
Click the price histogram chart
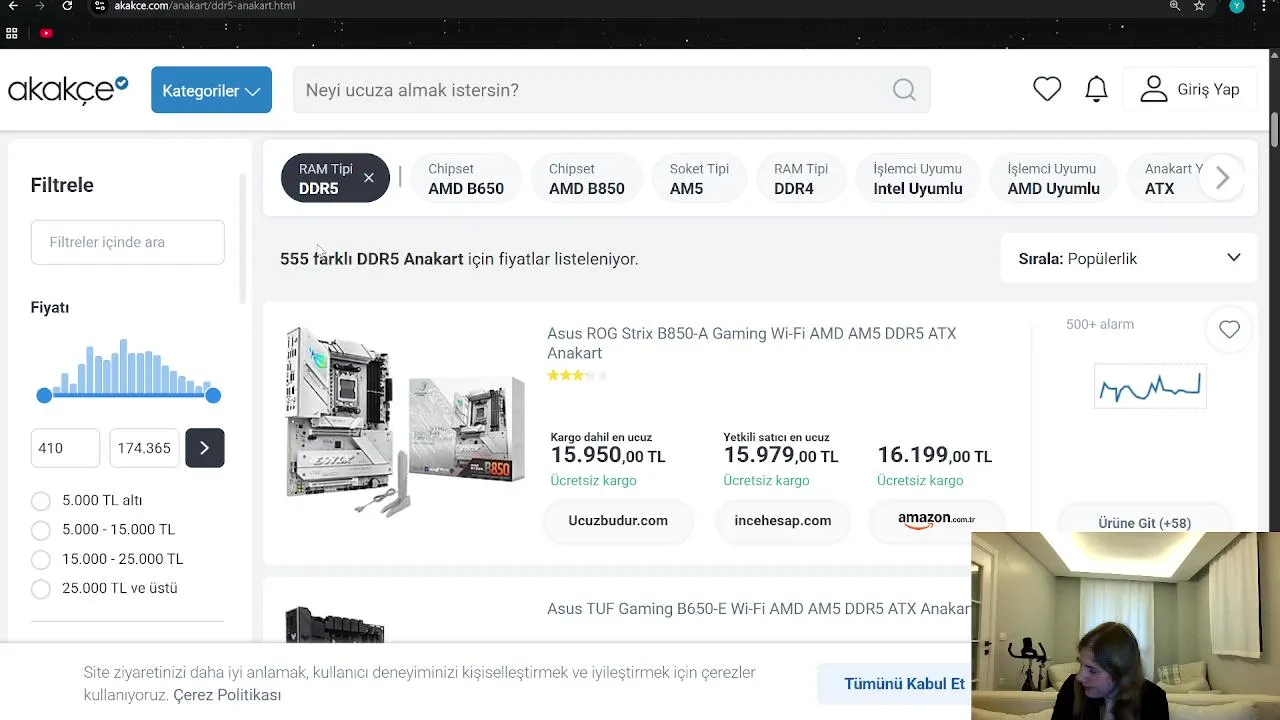pyautogui.click(x=128, y=366)
